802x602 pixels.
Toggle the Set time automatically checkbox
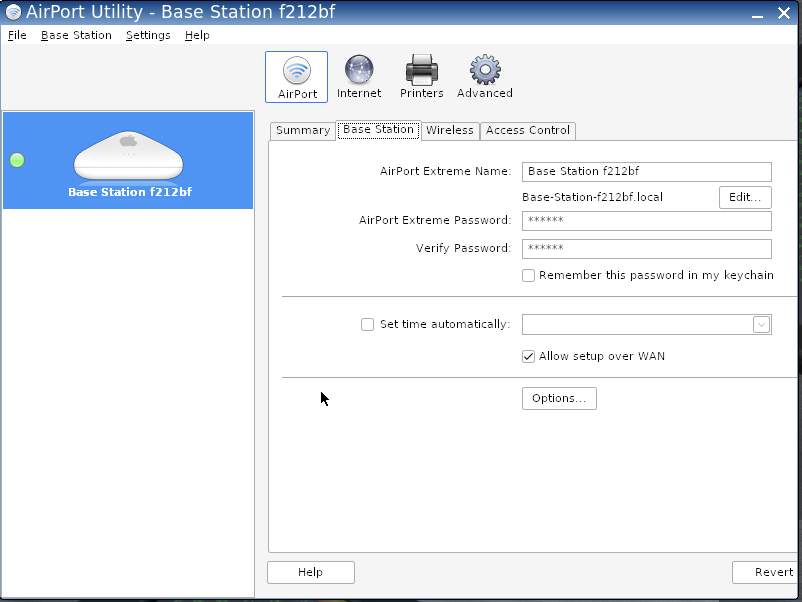coord(367,324)
